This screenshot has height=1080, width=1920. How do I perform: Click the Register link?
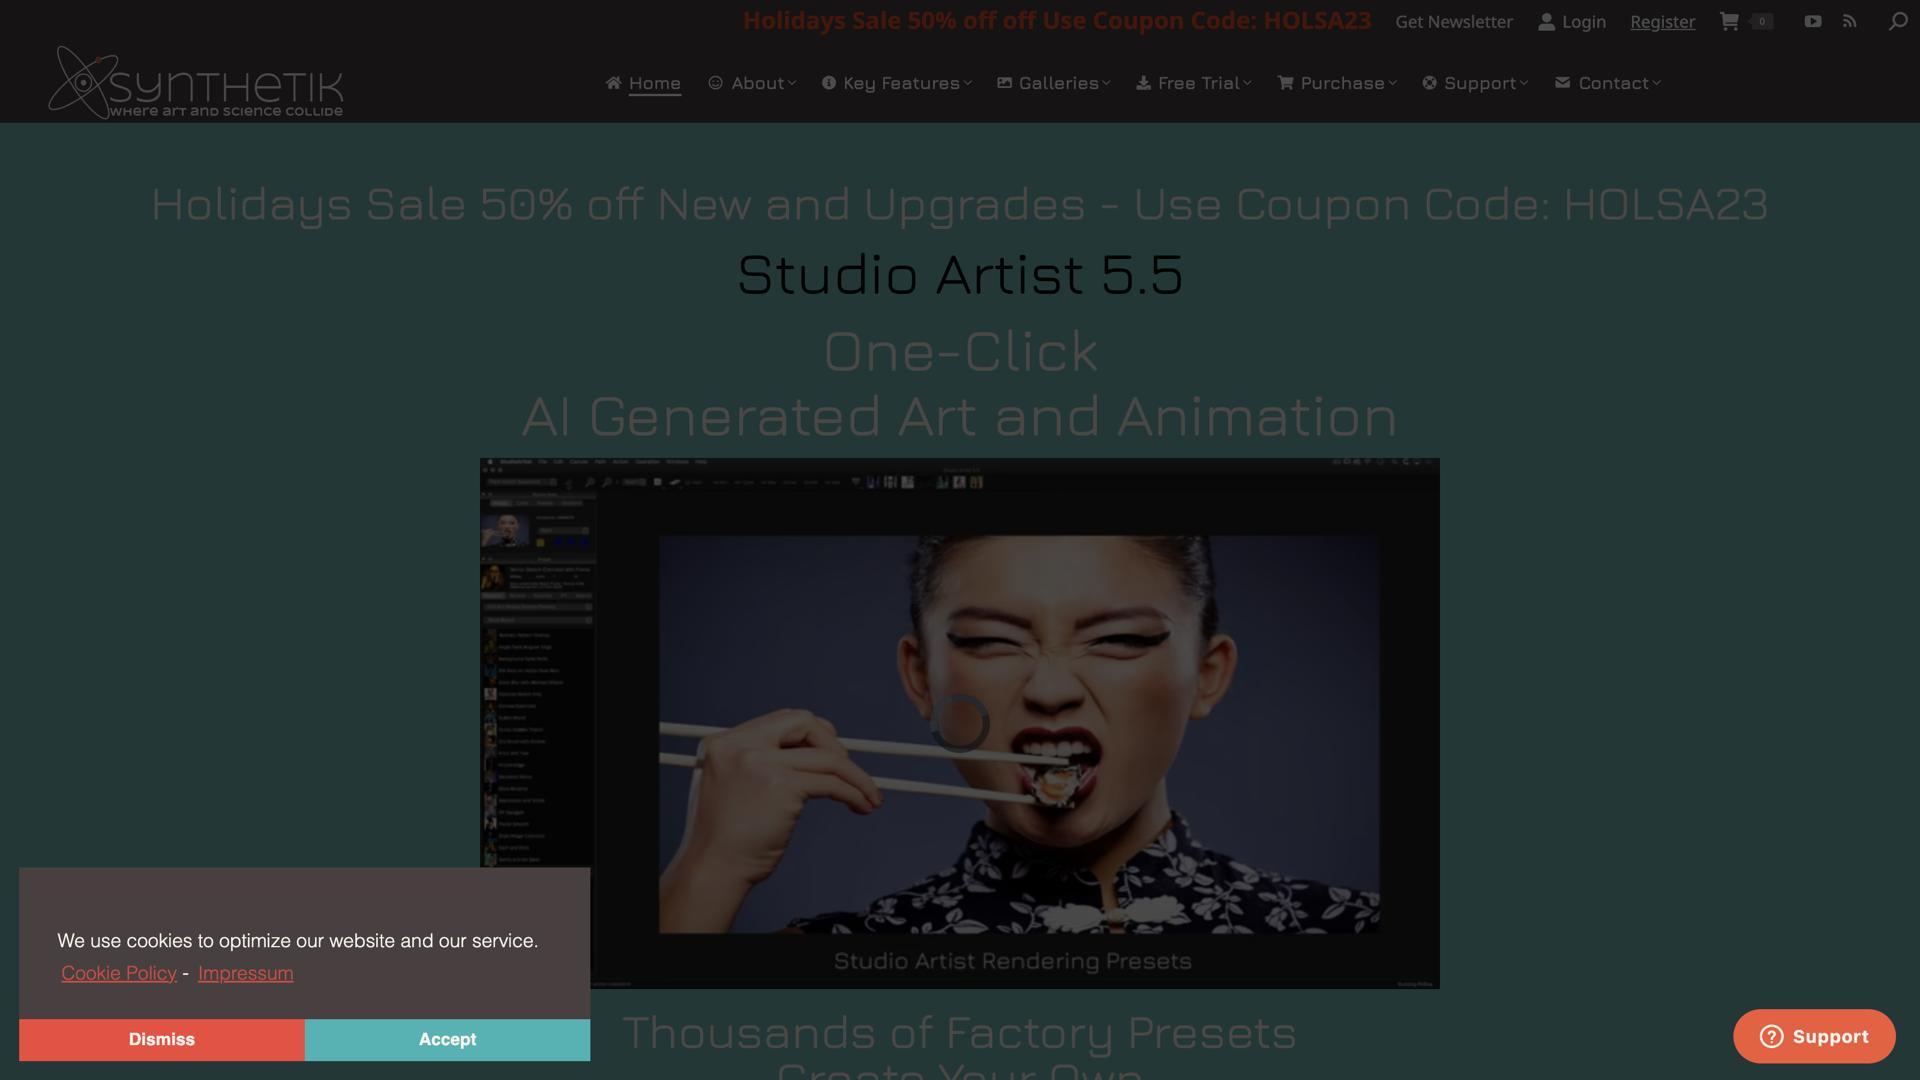pos(1662,22)
